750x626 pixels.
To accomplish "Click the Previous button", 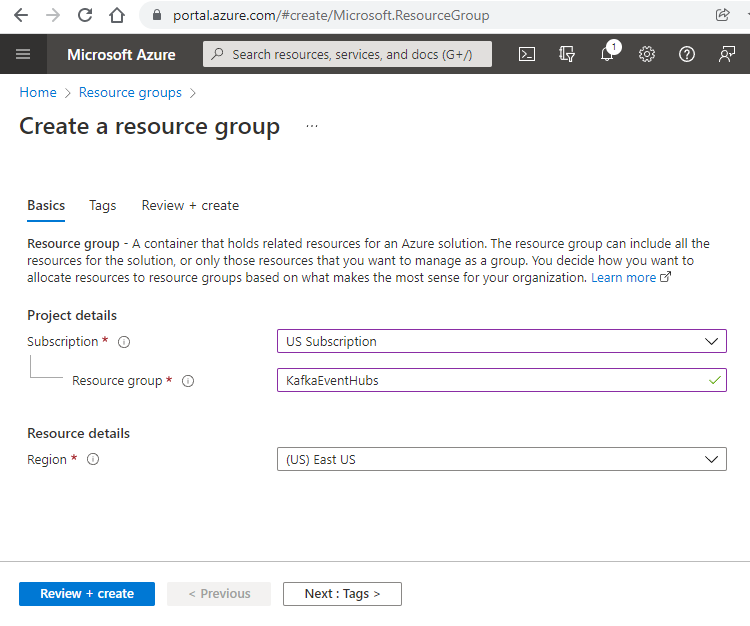I will pos(219,594).
